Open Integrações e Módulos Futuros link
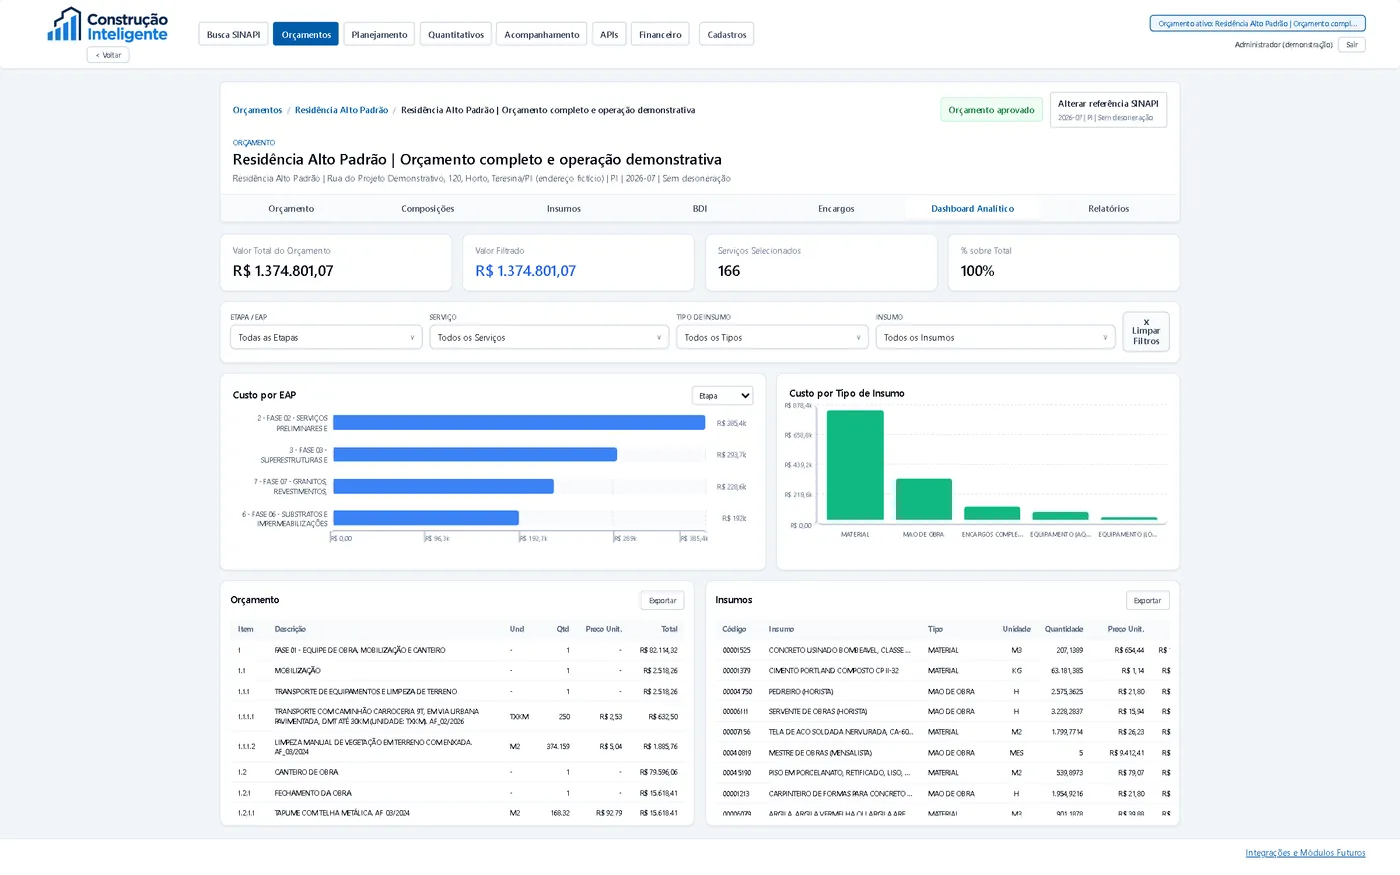 coord(1305,853)
